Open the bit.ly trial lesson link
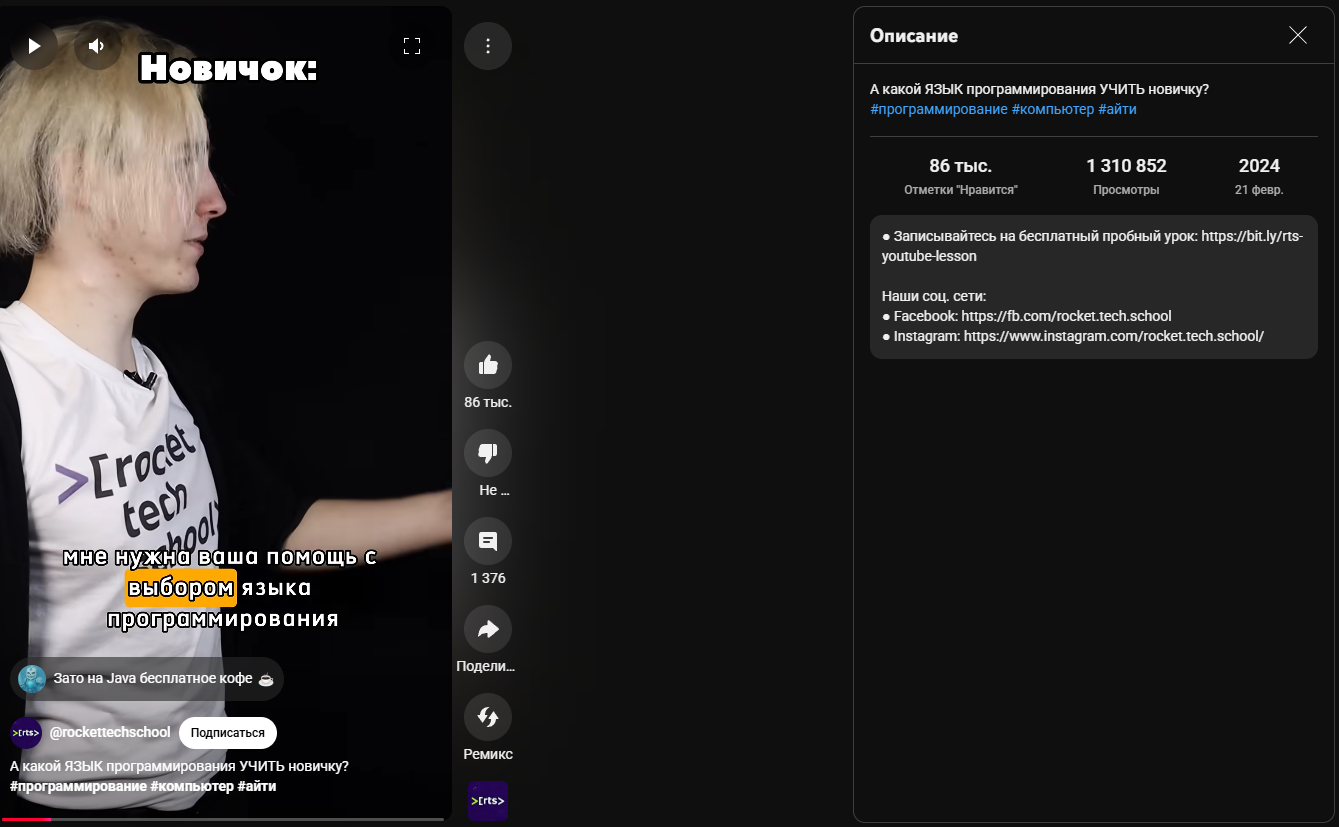 point(1093,246)
